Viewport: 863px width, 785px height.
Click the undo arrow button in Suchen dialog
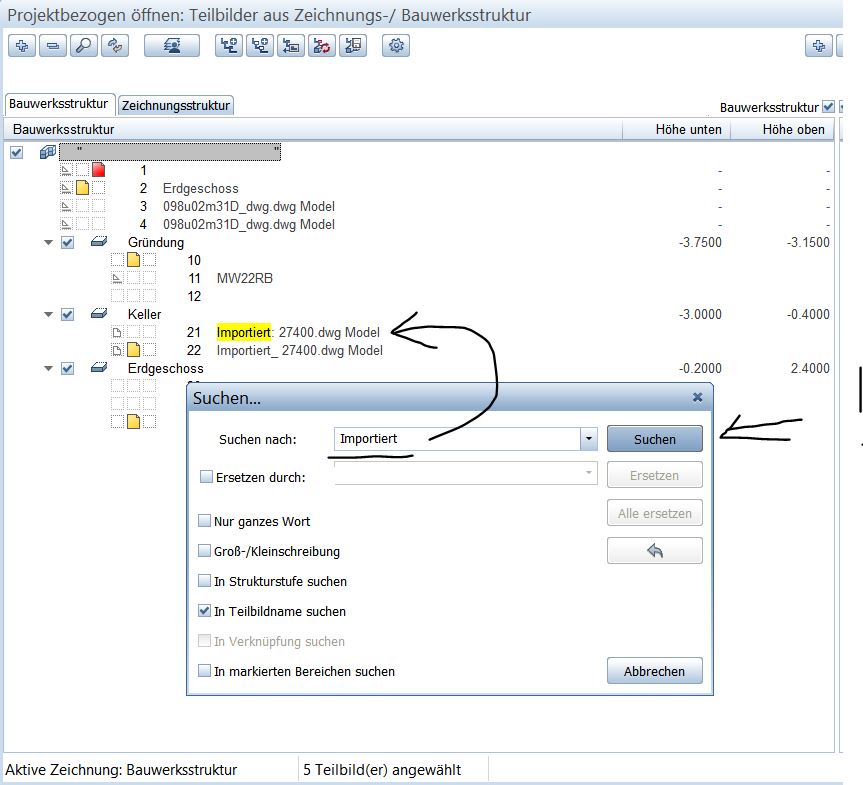(654, 551)
